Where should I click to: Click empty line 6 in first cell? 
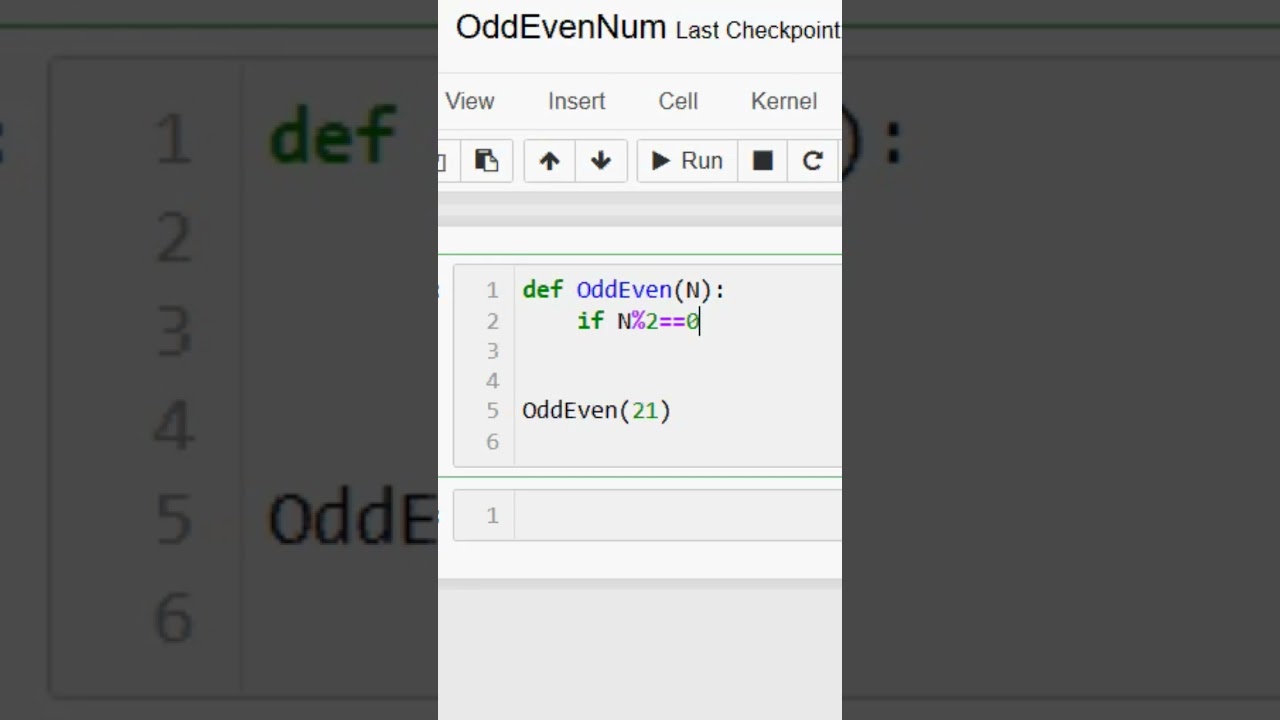(678, 441)
